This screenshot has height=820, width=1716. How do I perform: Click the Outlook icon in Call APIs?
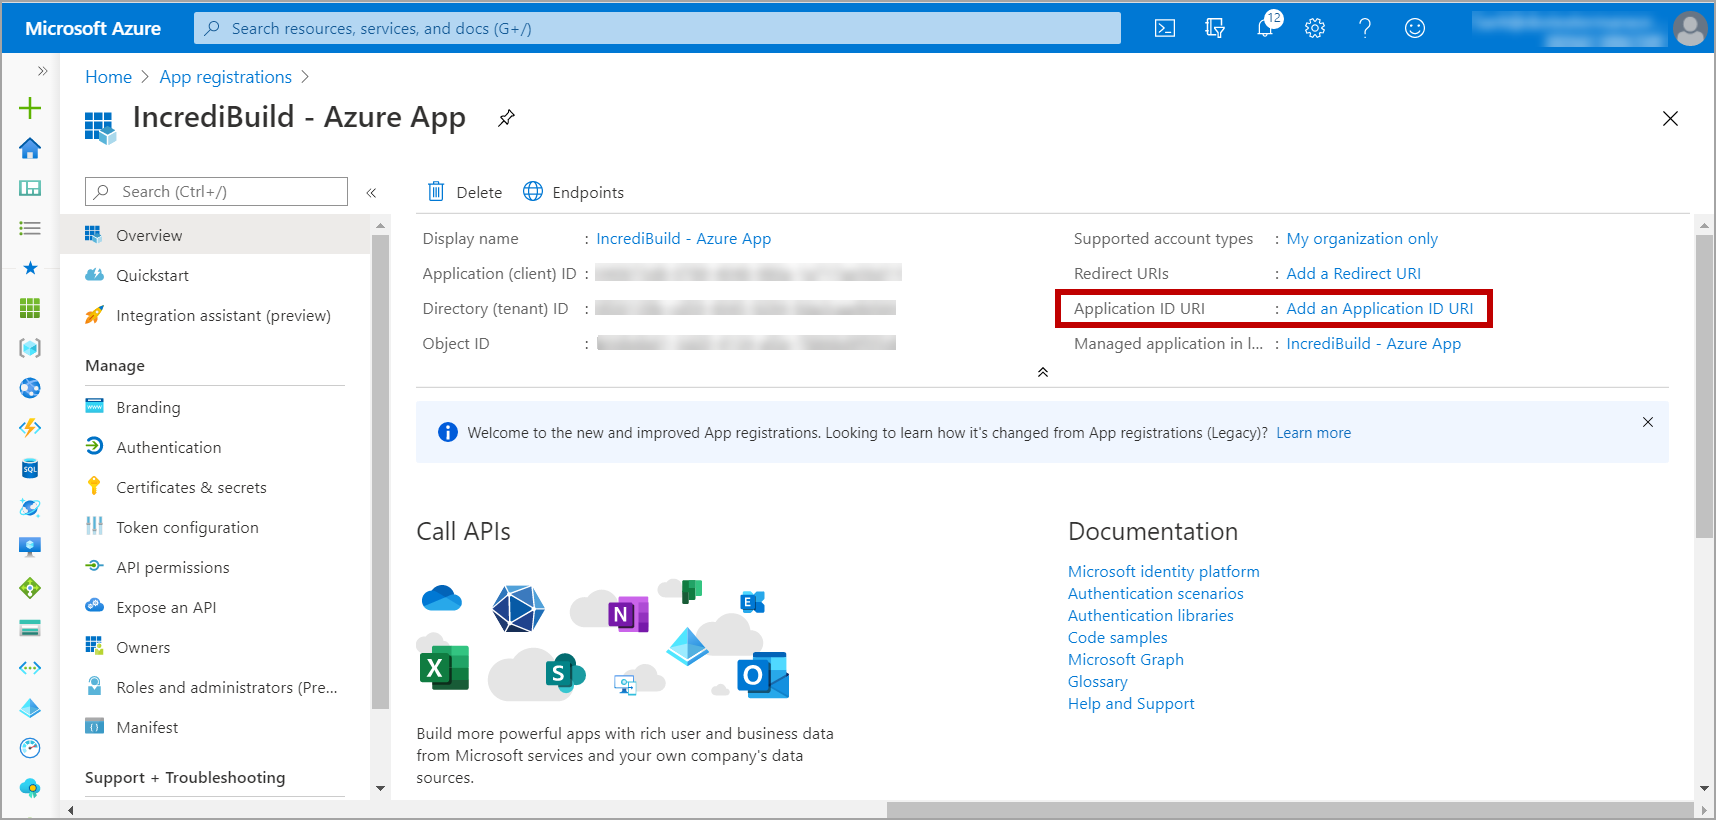(x=763, y=675)
